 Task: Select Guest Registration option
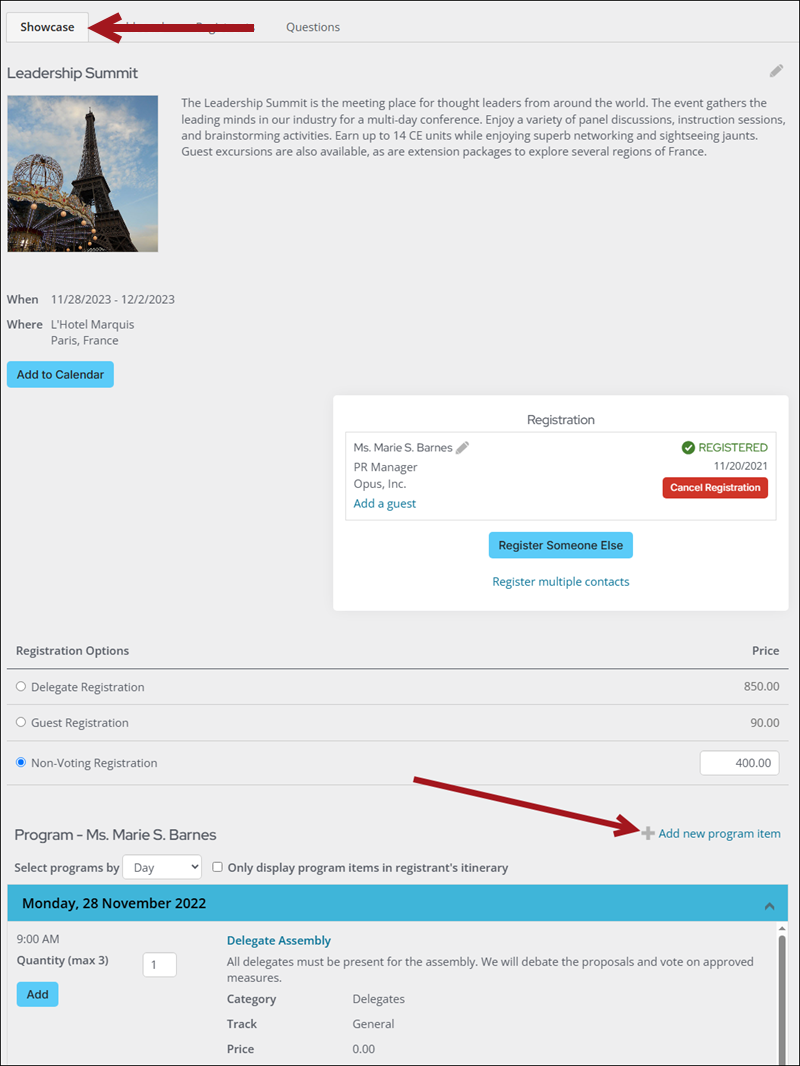point(21,722)
